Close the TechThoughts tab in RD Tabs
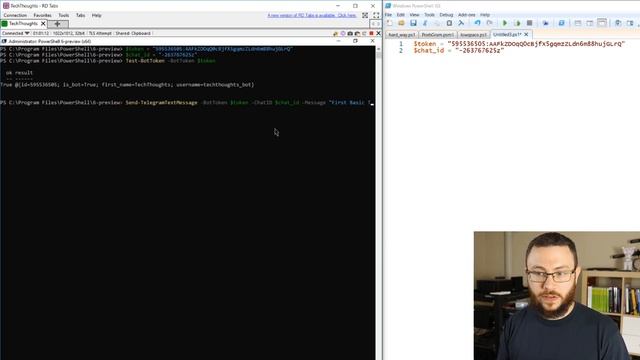The image size is (640, 360). pyautogui.click(x=43, y=24)
